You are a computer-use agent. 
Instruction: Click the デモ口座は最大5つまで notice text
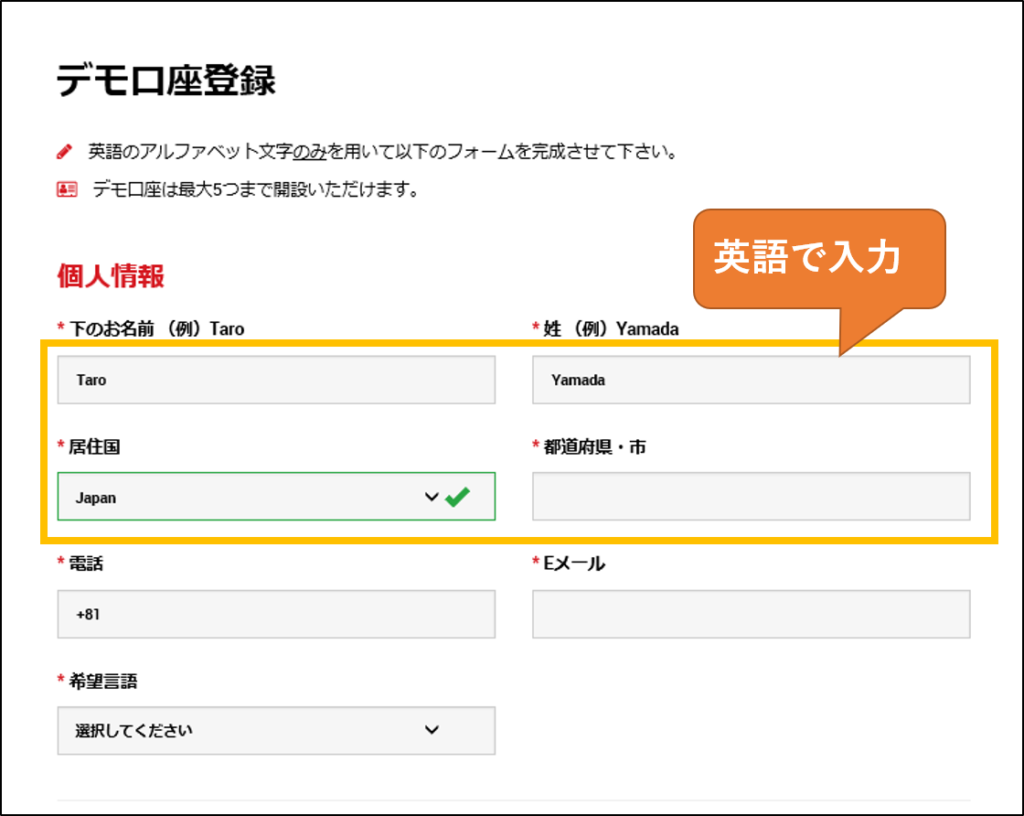tap(255, 189)
